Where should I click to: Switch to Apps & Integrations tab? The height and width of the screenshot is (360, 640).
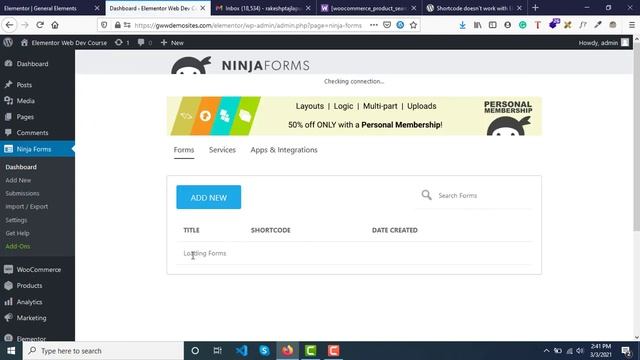[x=284, y=150]
